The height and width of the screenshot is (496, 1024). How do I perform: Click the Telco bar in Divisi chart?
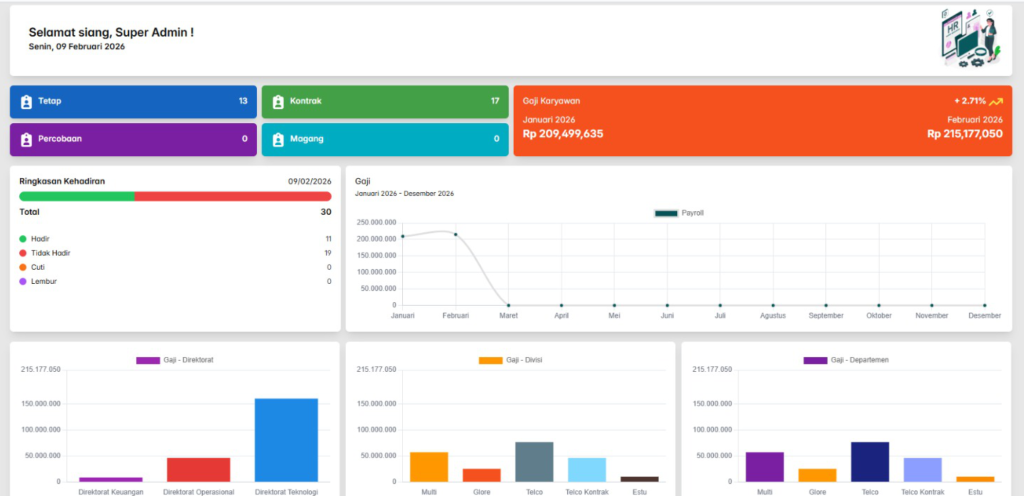[534, 461]
